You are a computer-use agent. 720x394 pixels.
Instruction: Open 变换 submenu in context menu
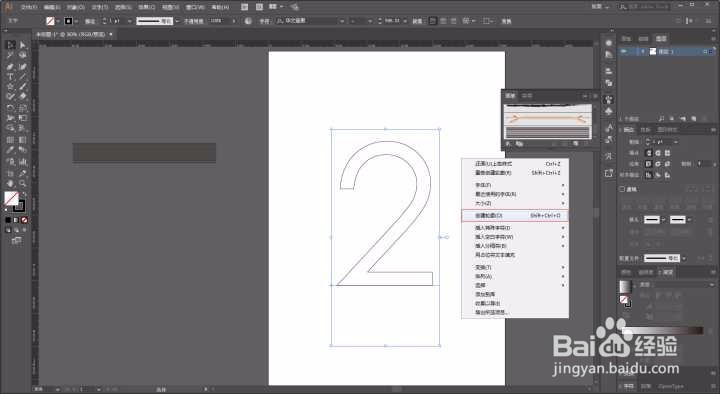pos(515,267)
